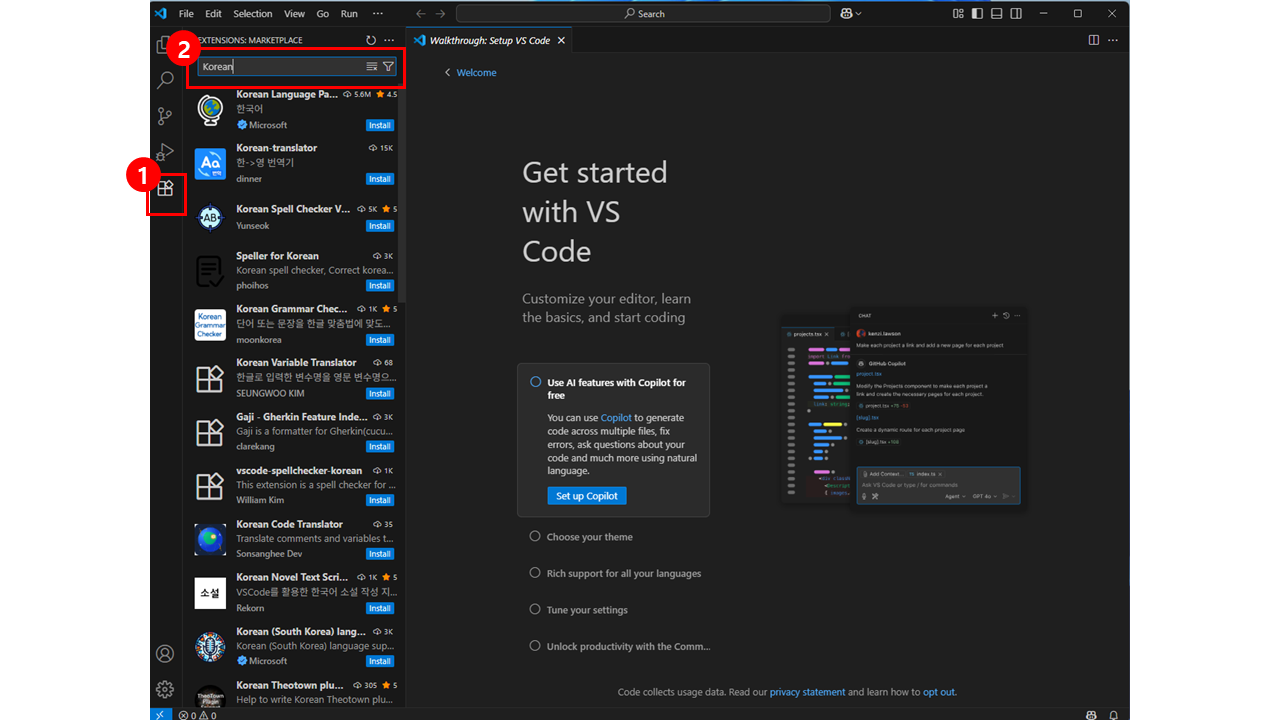Viewport: 1280px width, 720px height.
Task: Select Rich support for all your languages step
Action: [623, 573]
